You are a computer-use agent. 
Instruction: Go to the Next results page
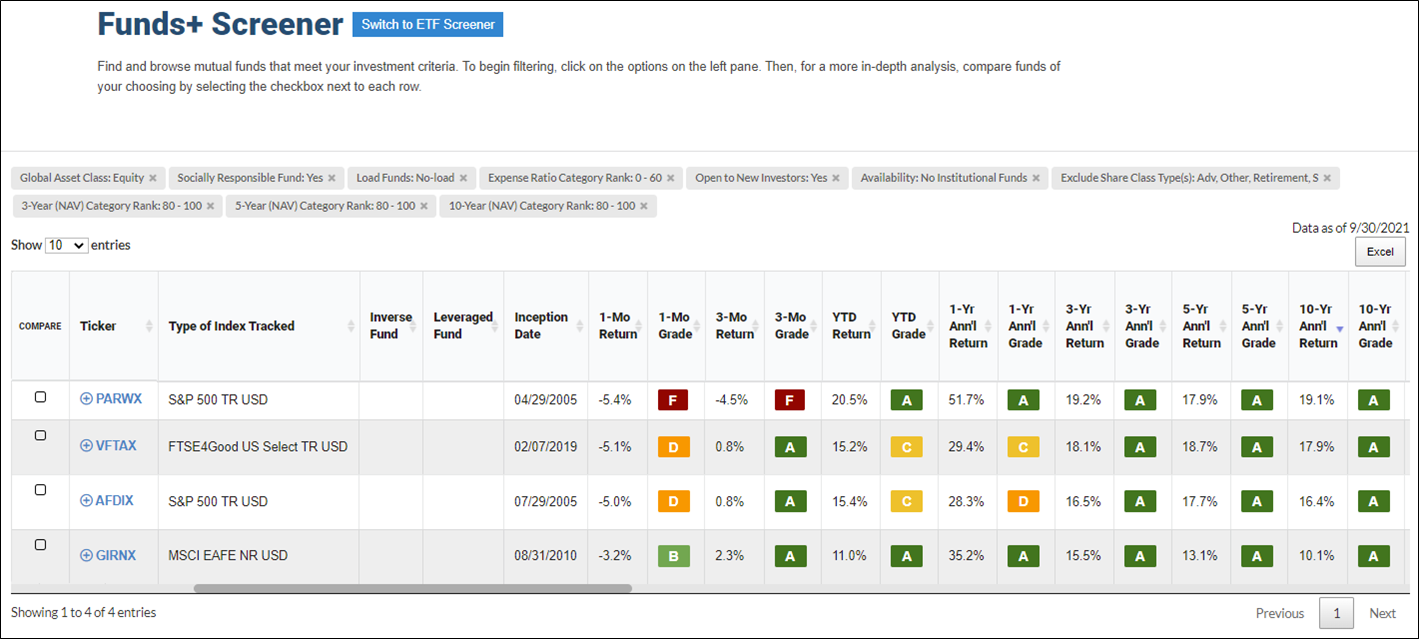[1383, 613]
